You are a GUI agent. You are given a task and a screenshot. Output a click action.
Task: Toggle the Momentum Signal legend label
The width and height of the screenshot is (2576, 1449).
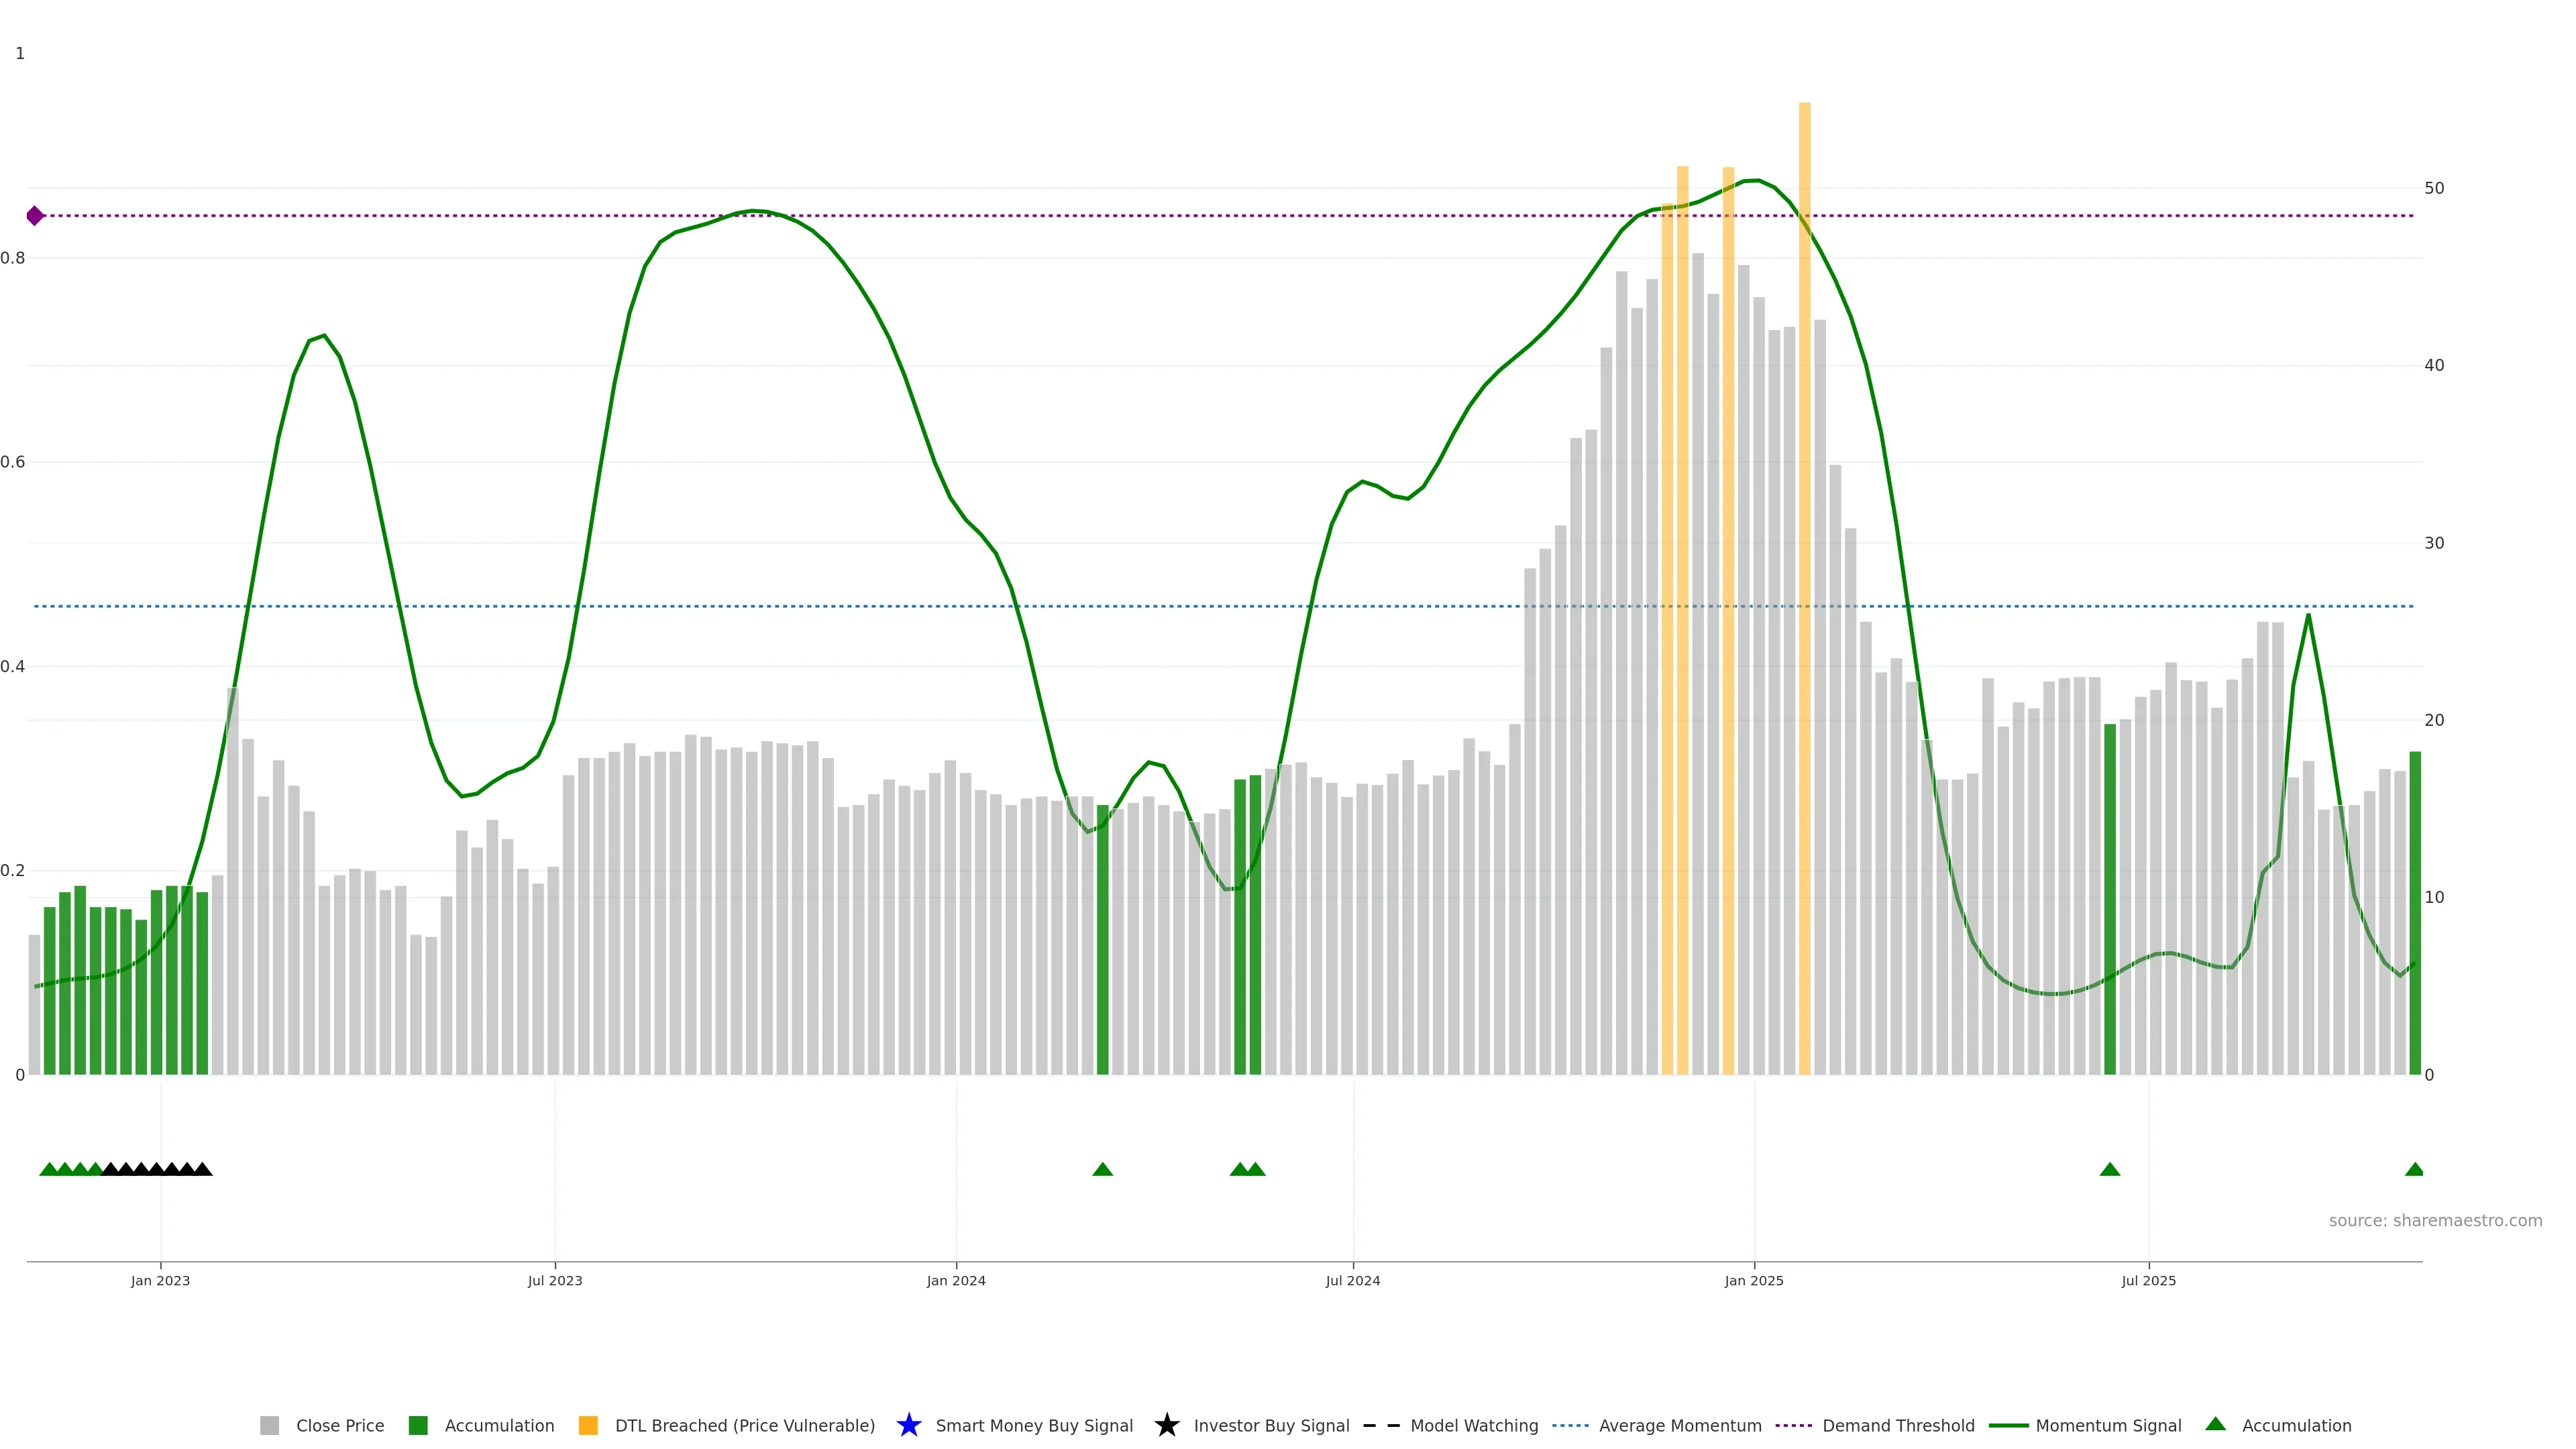click(2108, 1425)
